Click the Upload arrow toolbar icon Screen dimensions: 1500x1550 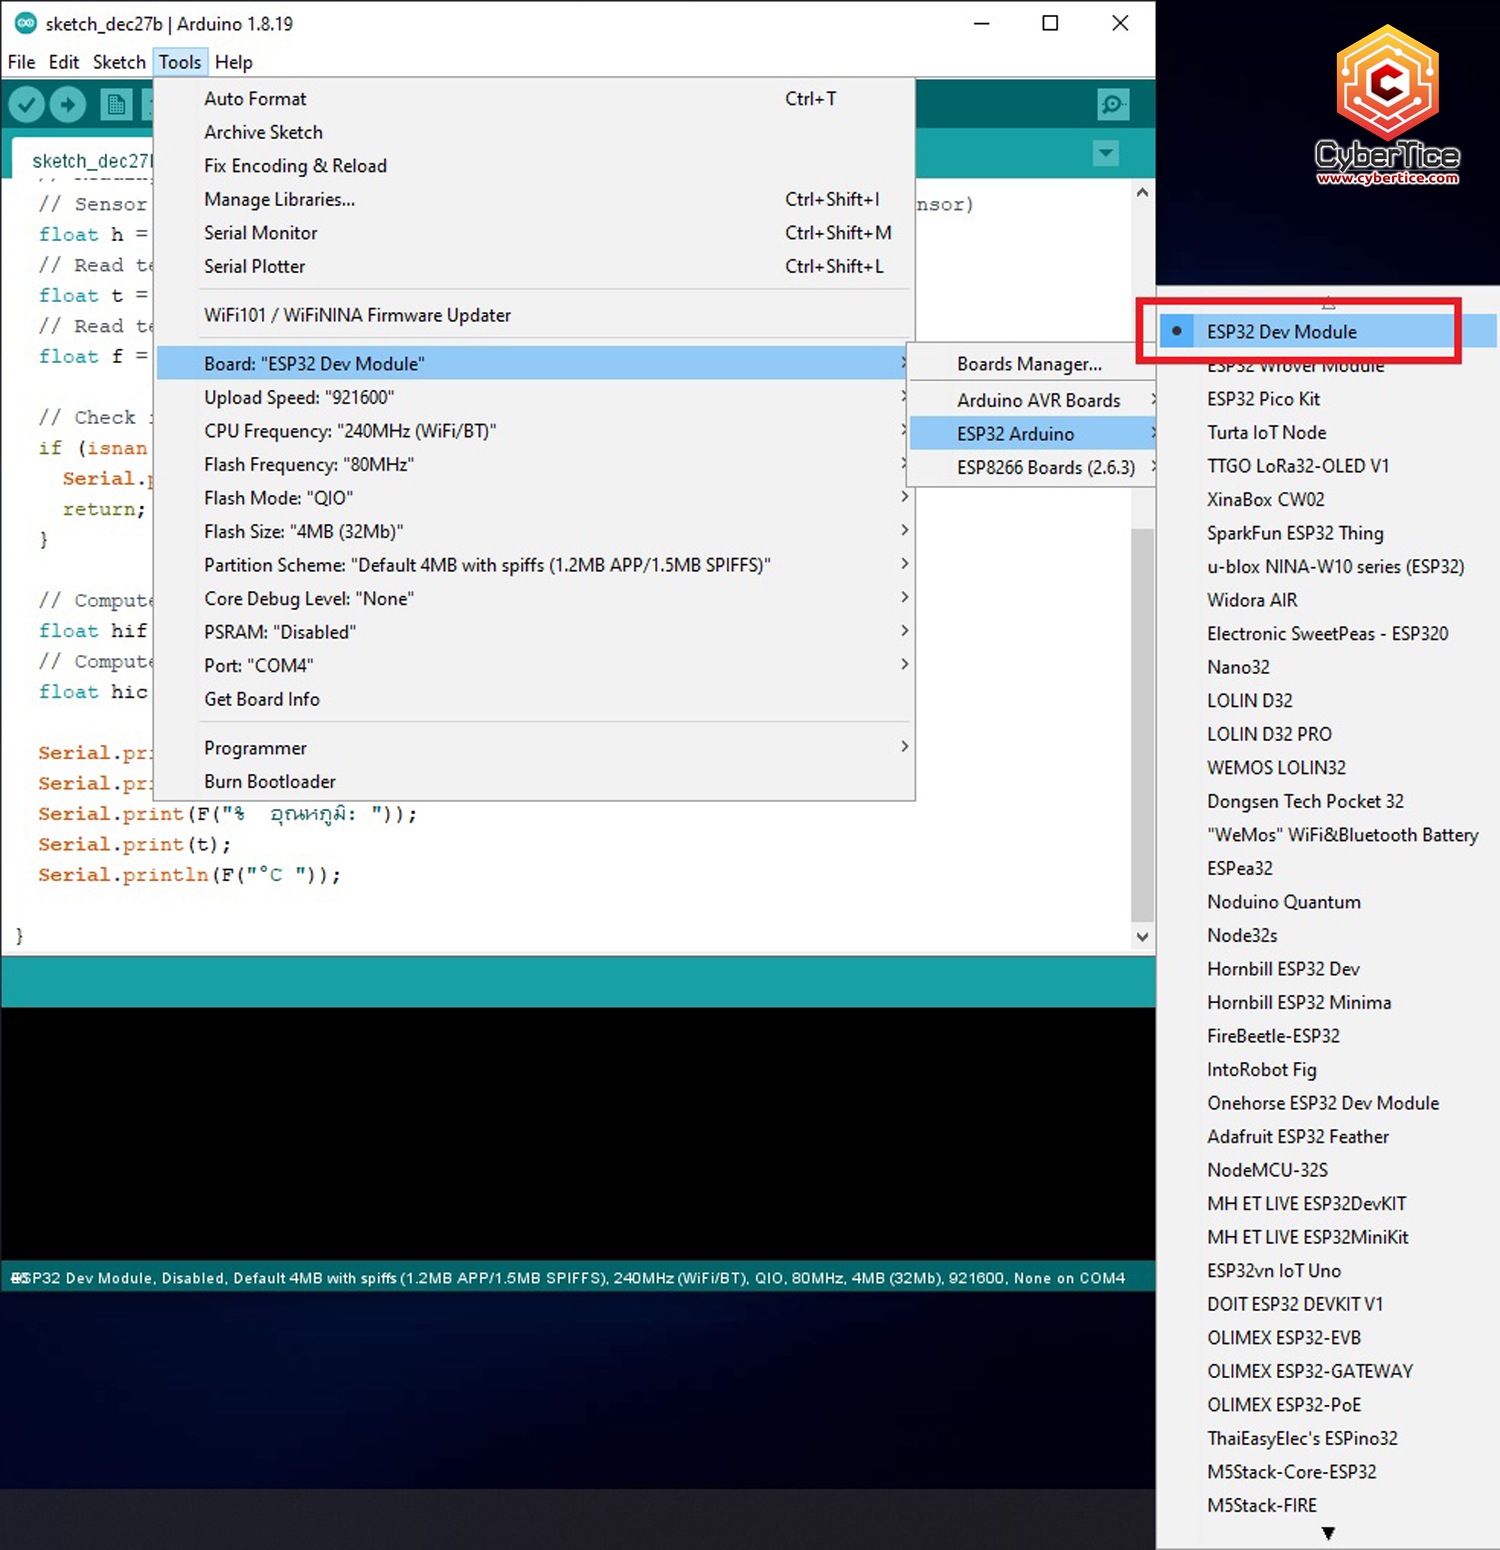(68, 104)
